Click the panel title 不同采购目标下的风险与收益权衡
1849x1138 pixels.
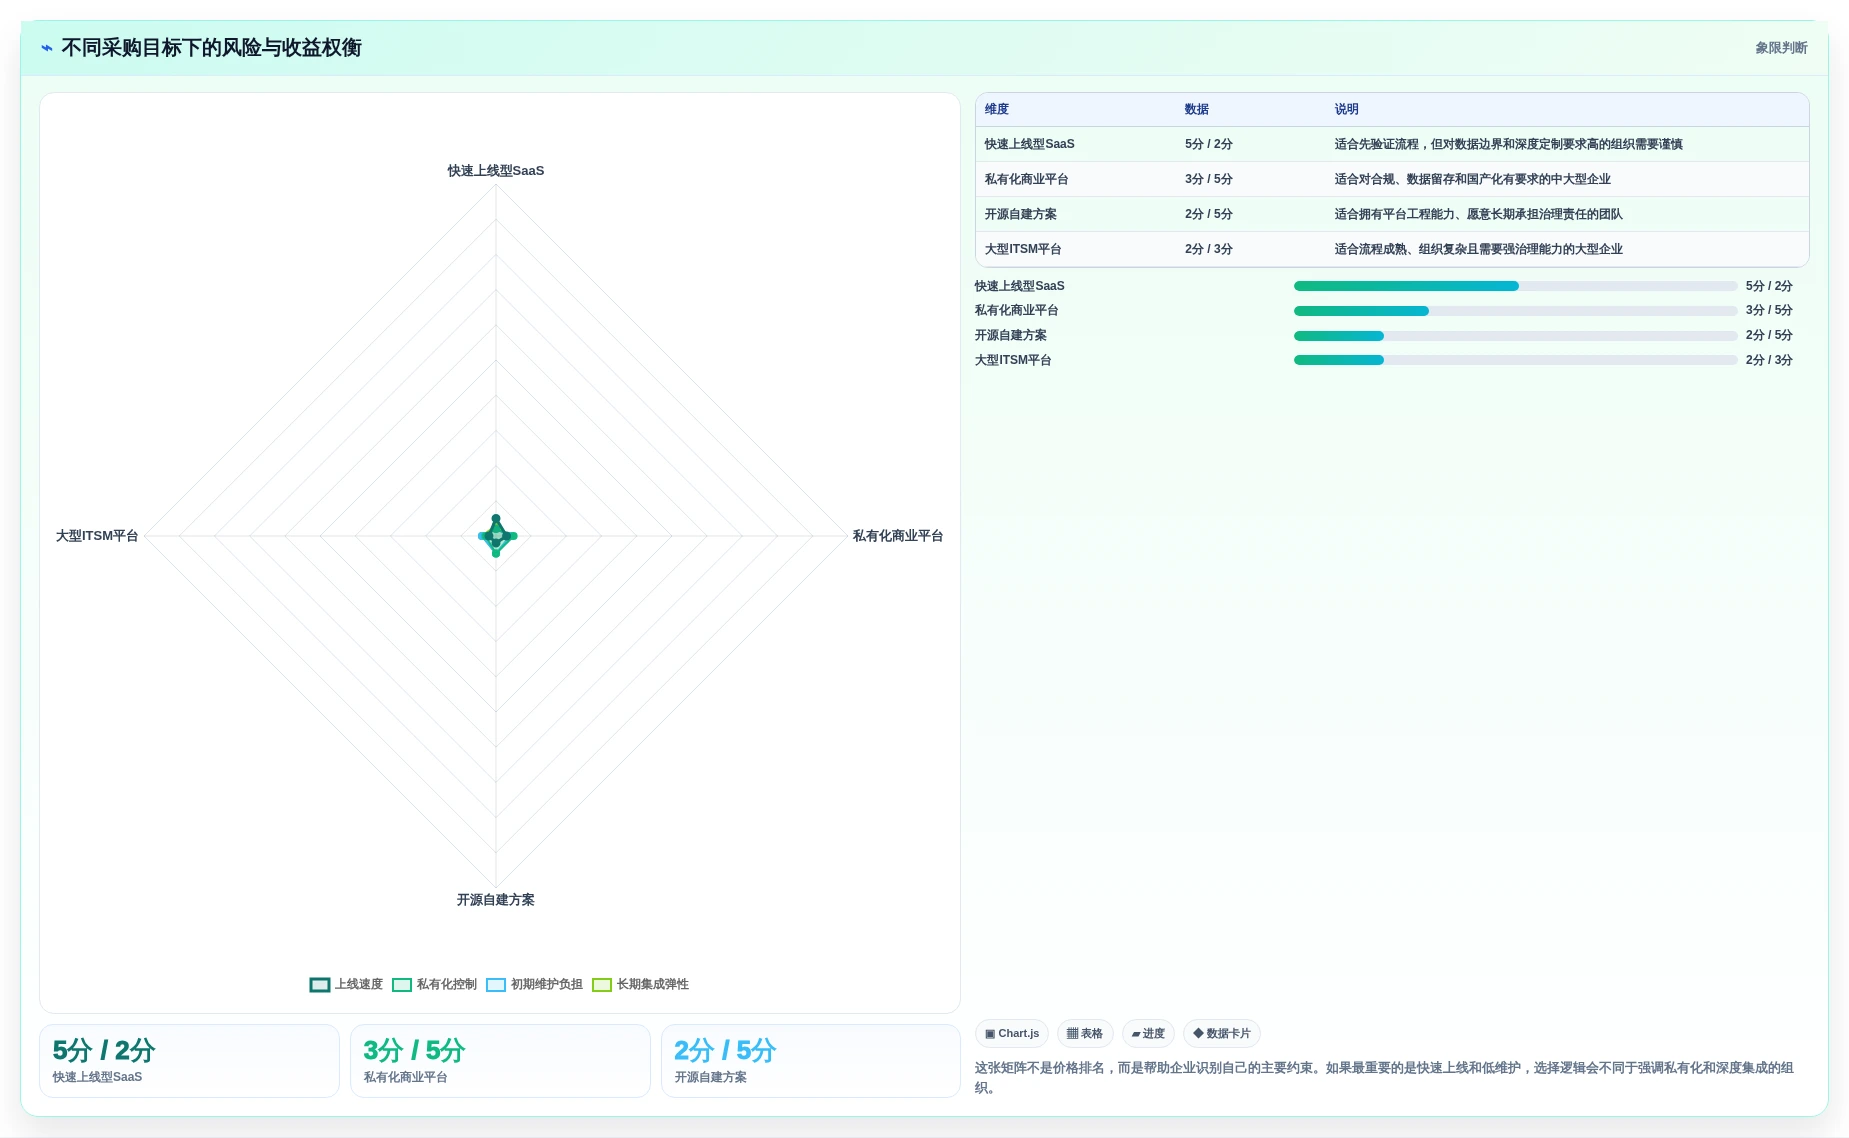tap(211, 48)
